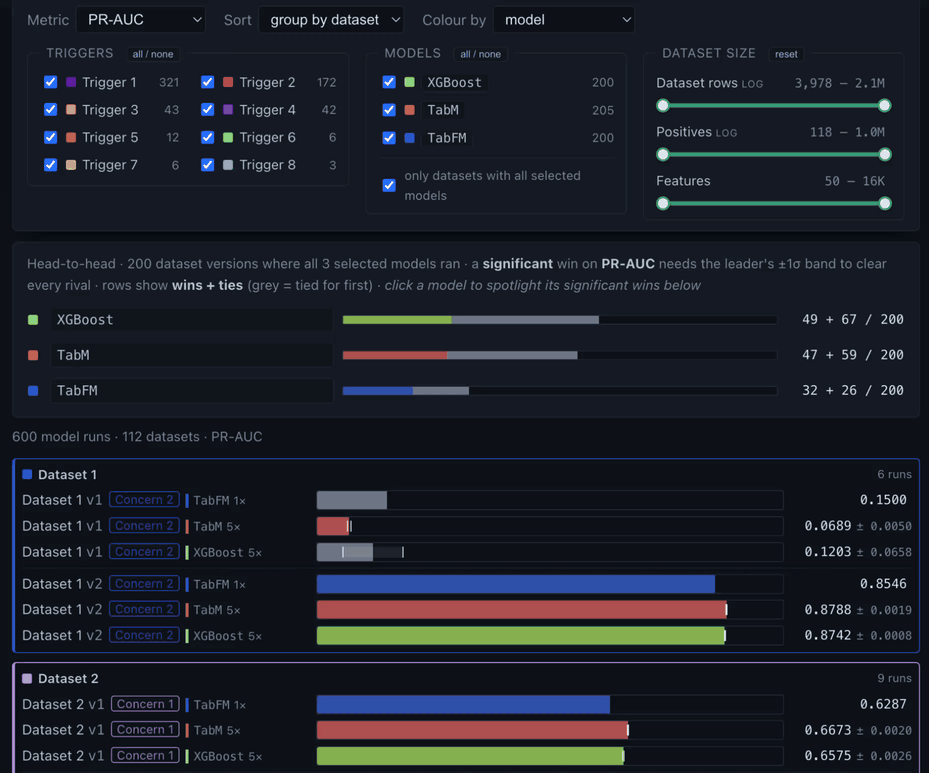The height and width of the screenshot is (773, 929).
Task: Spotlight TabM in head-to-head panel
Action: click(191, 355)
